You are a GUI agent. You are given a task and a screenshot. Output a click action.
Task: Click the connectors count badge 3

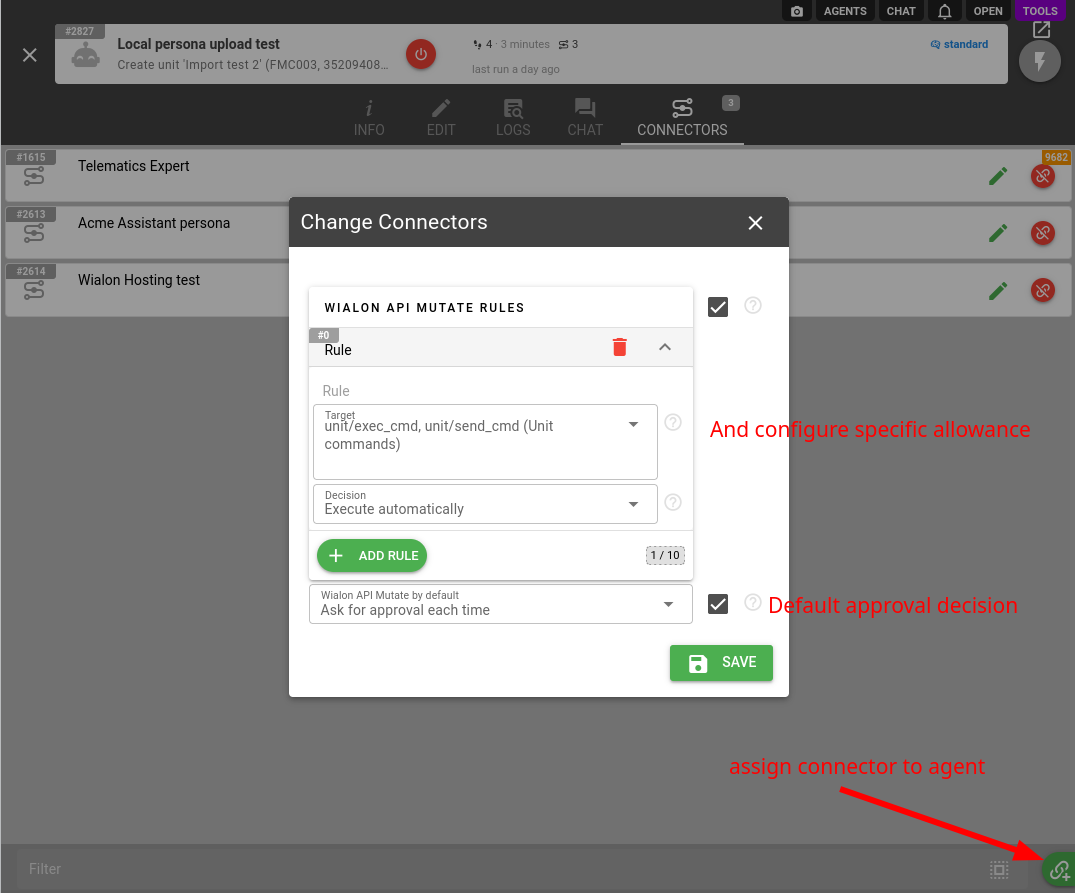tap(731, 103)
